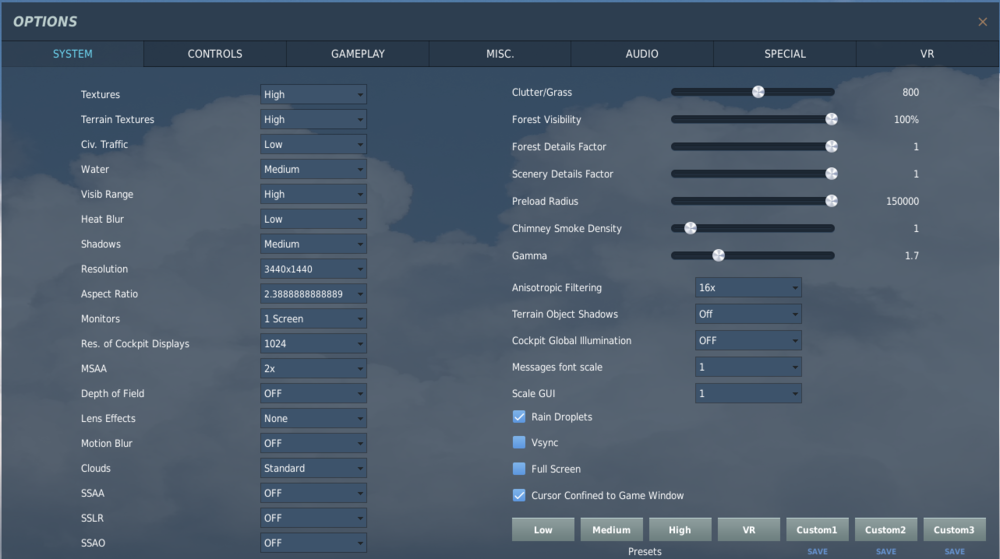Open the Clouds dropdown
The height and width of the screenshot is (559, 1000).
313,468
